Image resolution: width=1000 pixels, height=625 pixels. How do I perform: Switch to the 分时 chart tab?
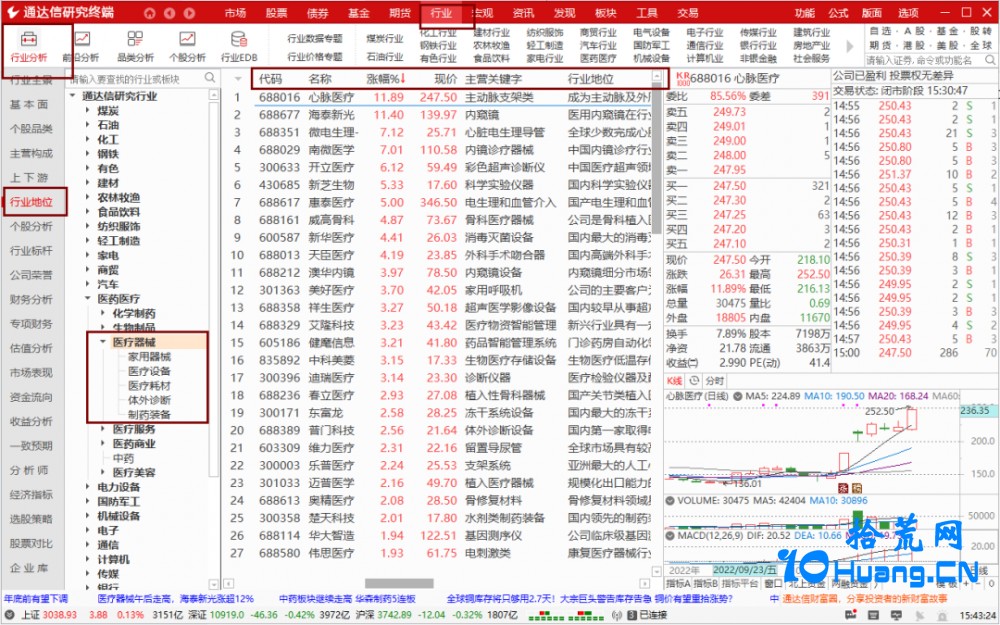coord(715,381)
